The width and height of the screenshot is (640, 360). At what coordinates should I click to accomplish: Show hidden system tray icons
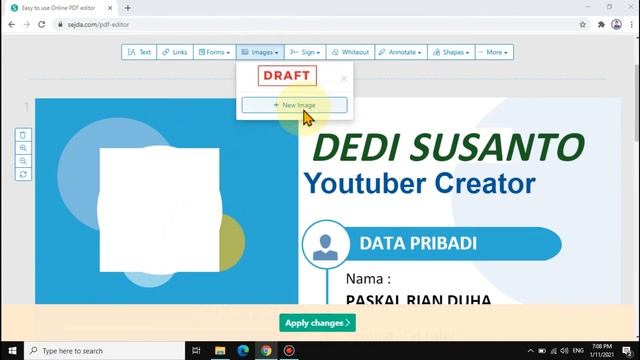530,351
